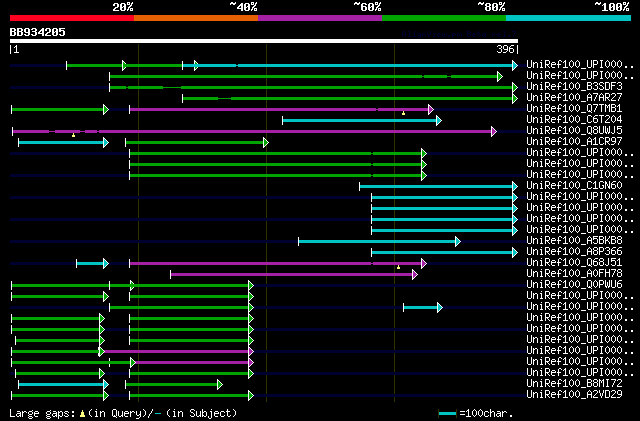Click the purple alignment segment in the Q7TMB1 row

point(281,109)
